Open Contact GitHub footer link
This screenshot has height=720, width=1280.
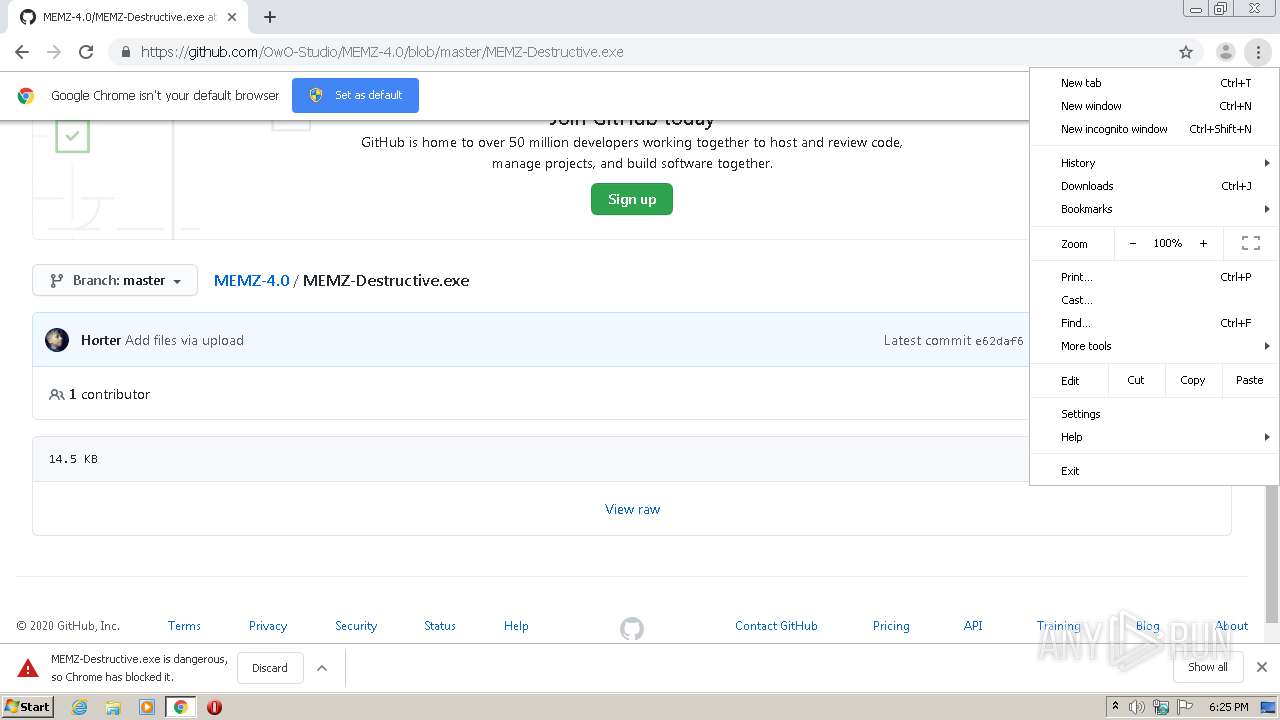pyautogui.click(x=776, y=626)
